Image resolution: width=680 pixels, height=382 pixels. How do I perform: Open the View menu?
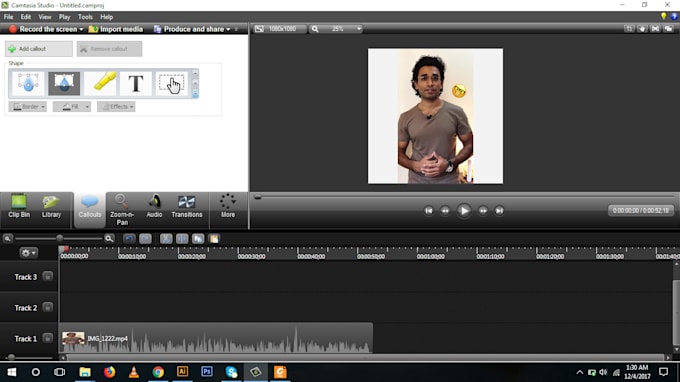click(x=45, y=17)
